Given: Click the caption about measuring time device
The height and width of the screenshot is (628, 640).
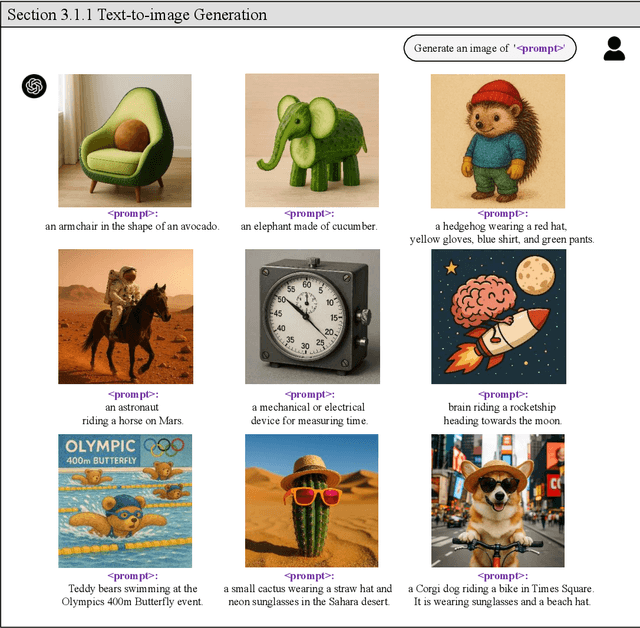Looking at the screenshot, I should pos(310,414).
